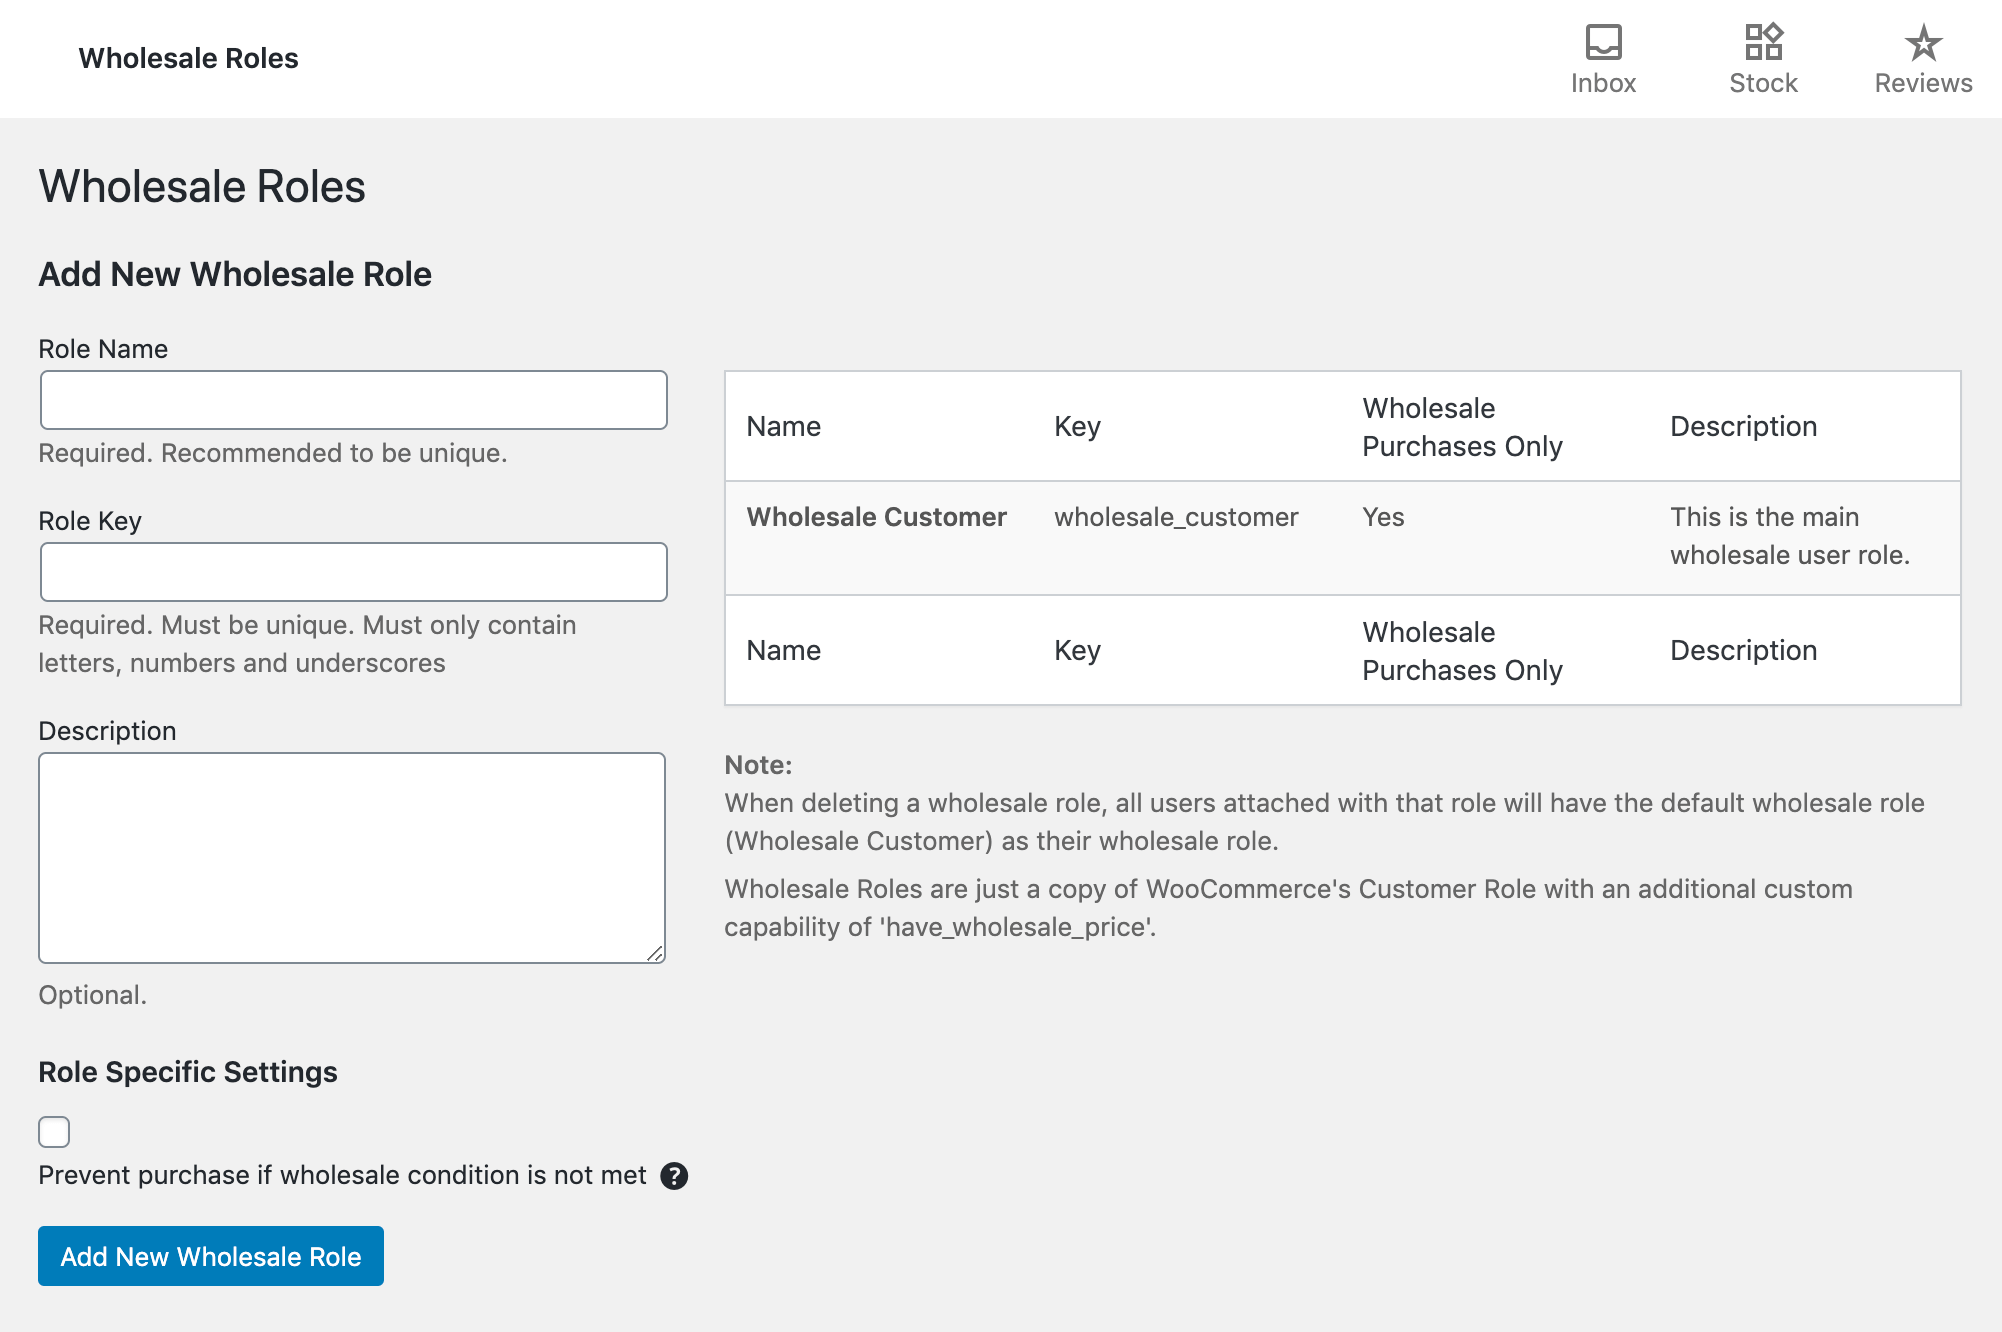Click the description textarea resize handle
Image resolution: width=2002 pixels, height=1332 pixels.
click(x=655, y=953)
